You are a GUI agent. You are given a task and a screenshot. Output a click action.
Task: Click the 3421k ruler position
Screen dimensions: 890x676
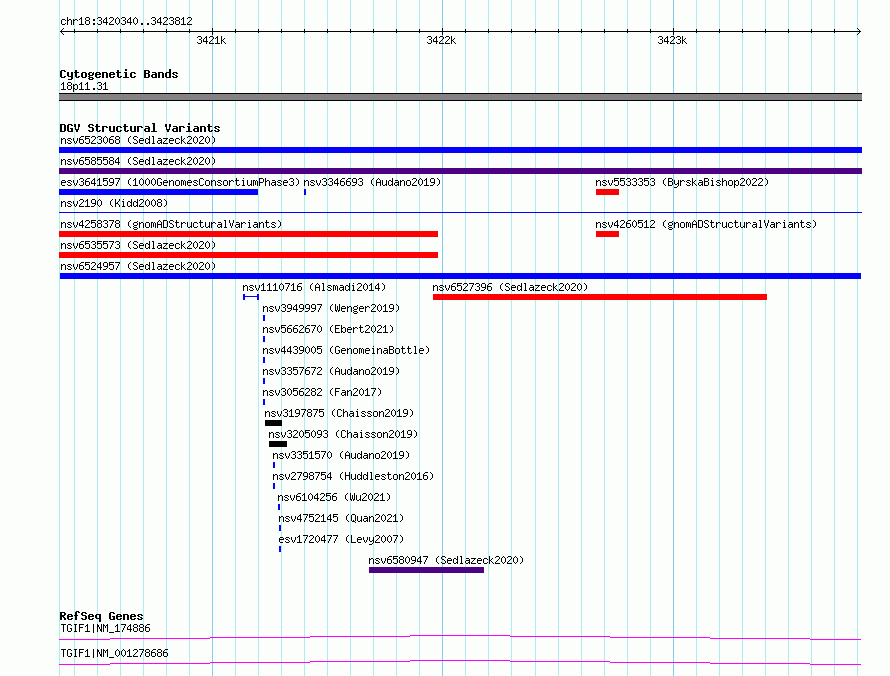click(211, 40)
